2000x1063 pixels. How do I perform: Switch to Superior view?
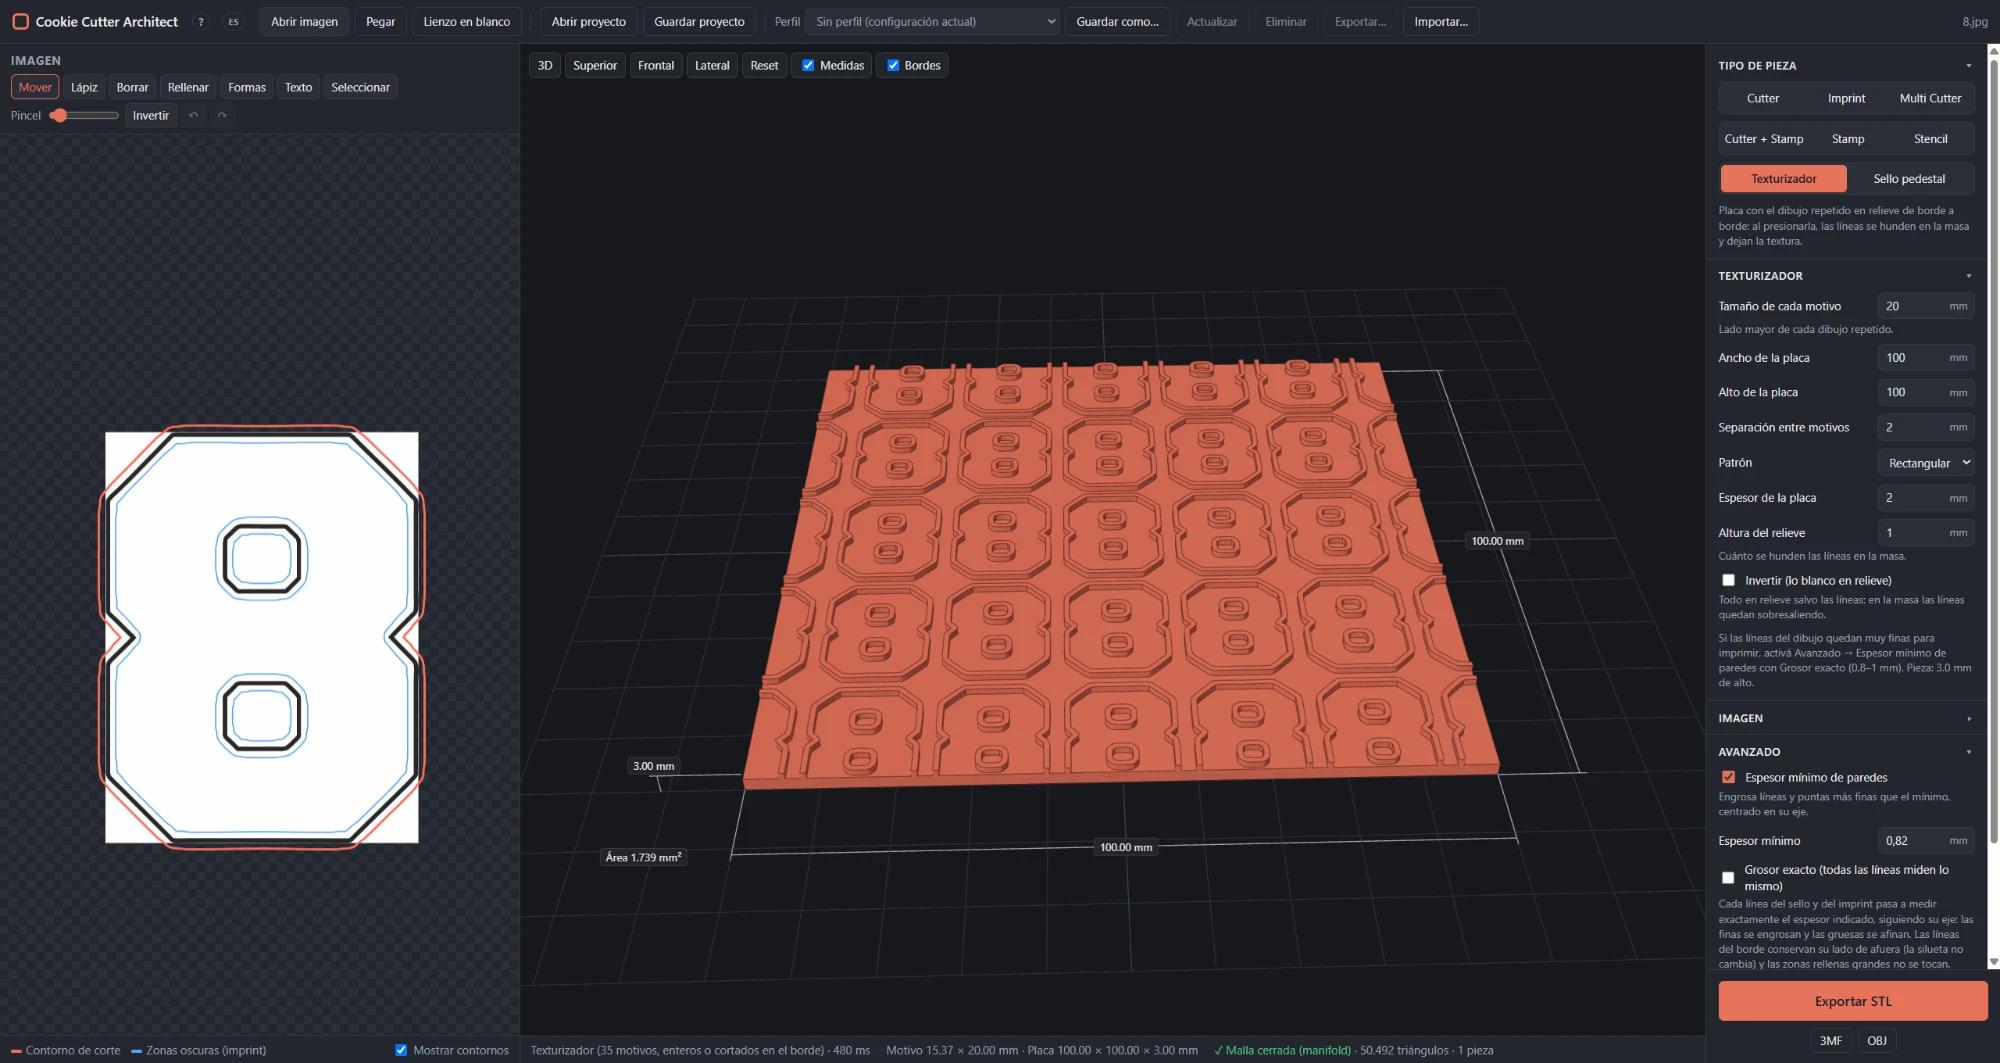coord(595,66)
